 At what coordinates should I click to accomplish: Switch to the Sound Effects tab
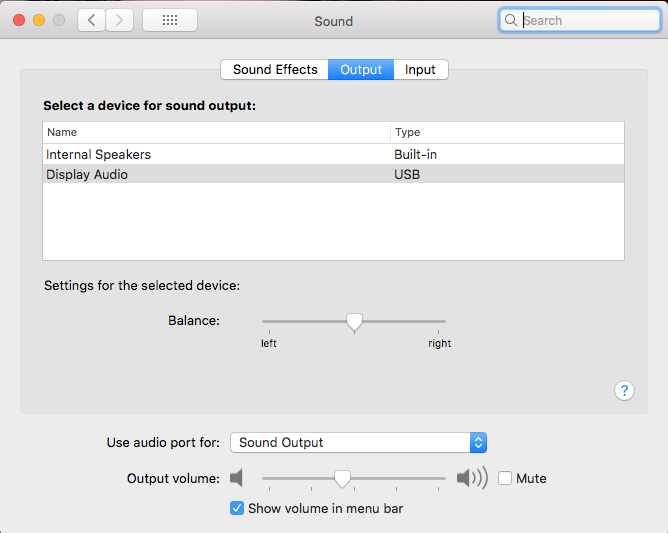point(275,69)
